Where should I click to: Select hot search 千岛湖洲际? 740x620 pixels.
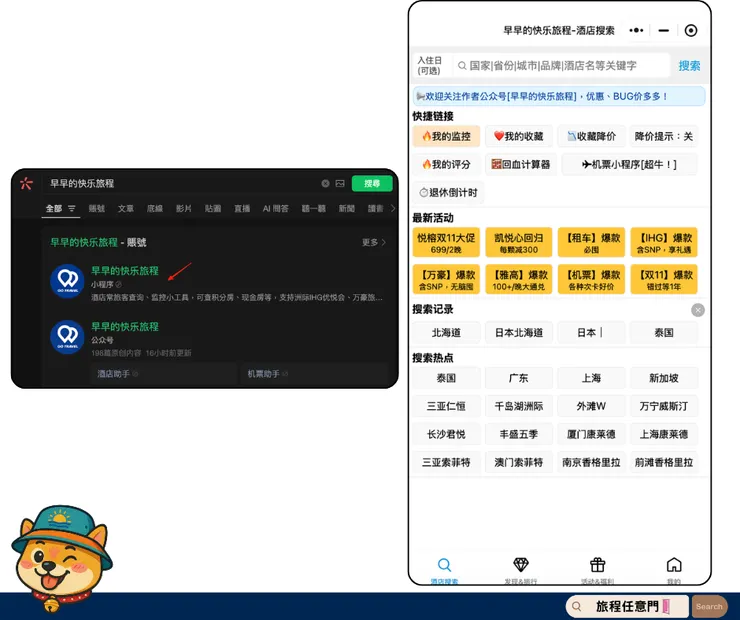[519, 406]
